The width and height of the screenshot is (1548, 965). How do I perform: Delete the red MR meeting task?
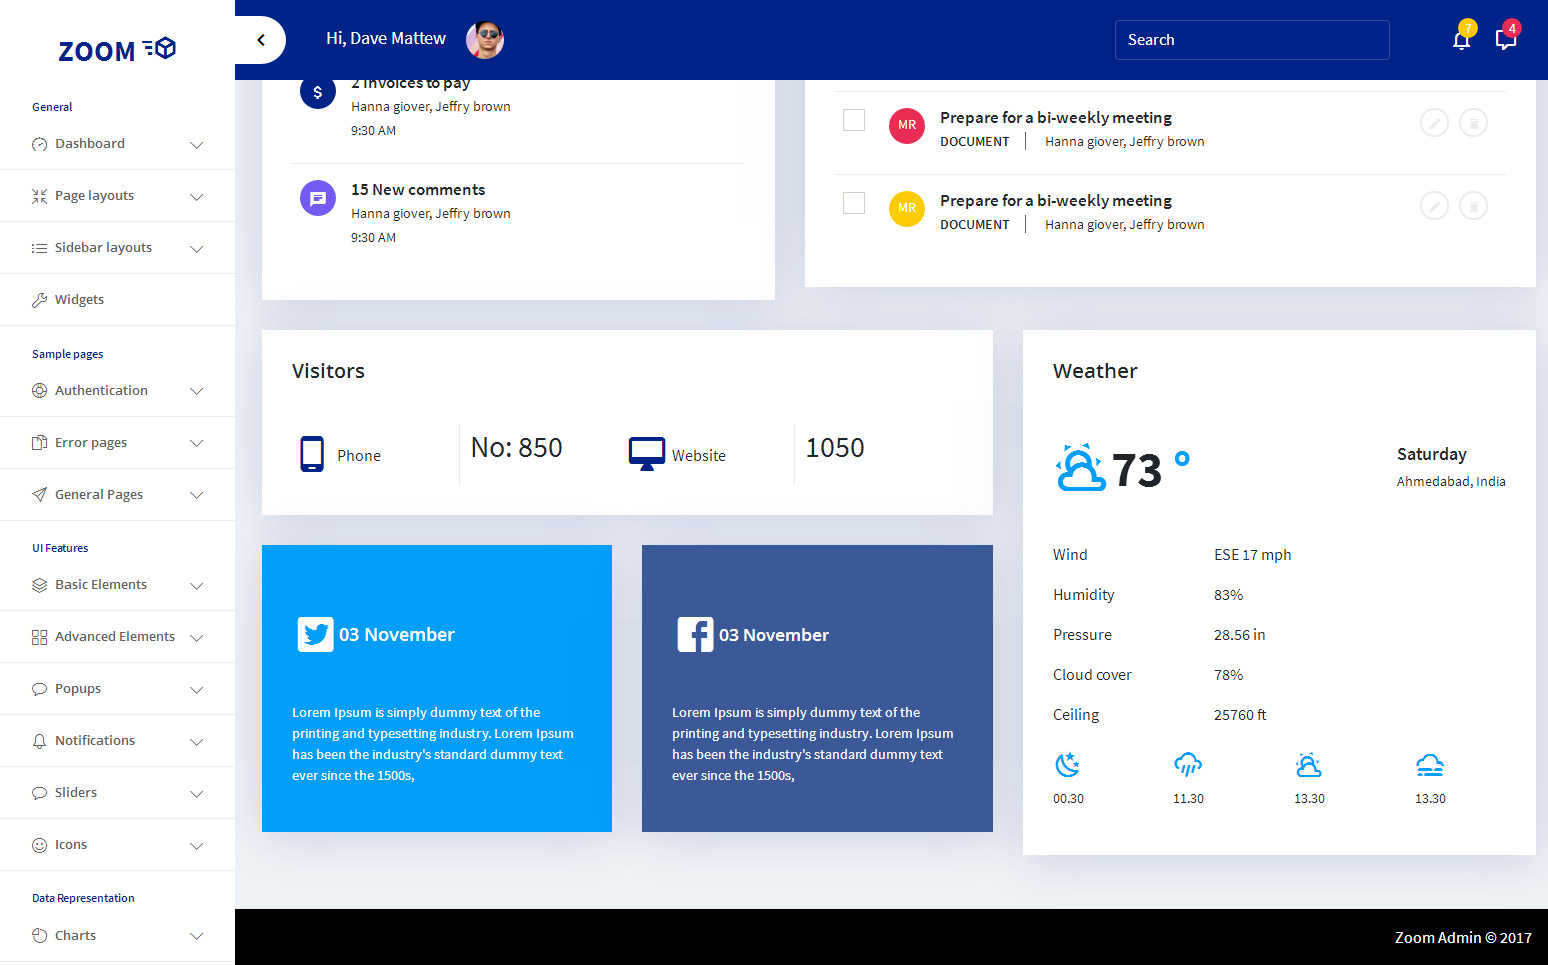1473,123
